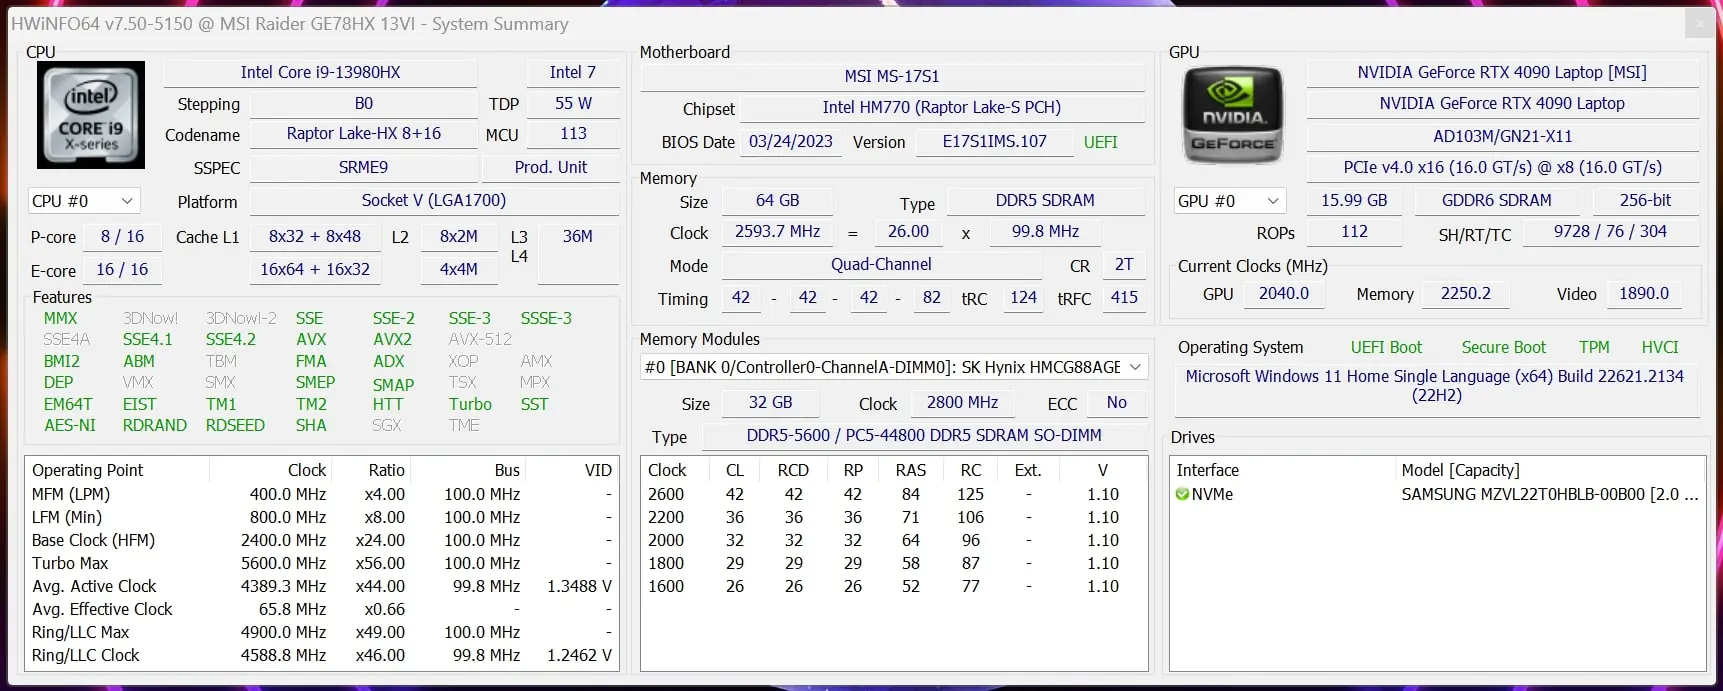Click the memory clock 2593.7 MHz field
Image resolution: width=1723 pixels, height=691 pixels.
[x=778, y=231]
